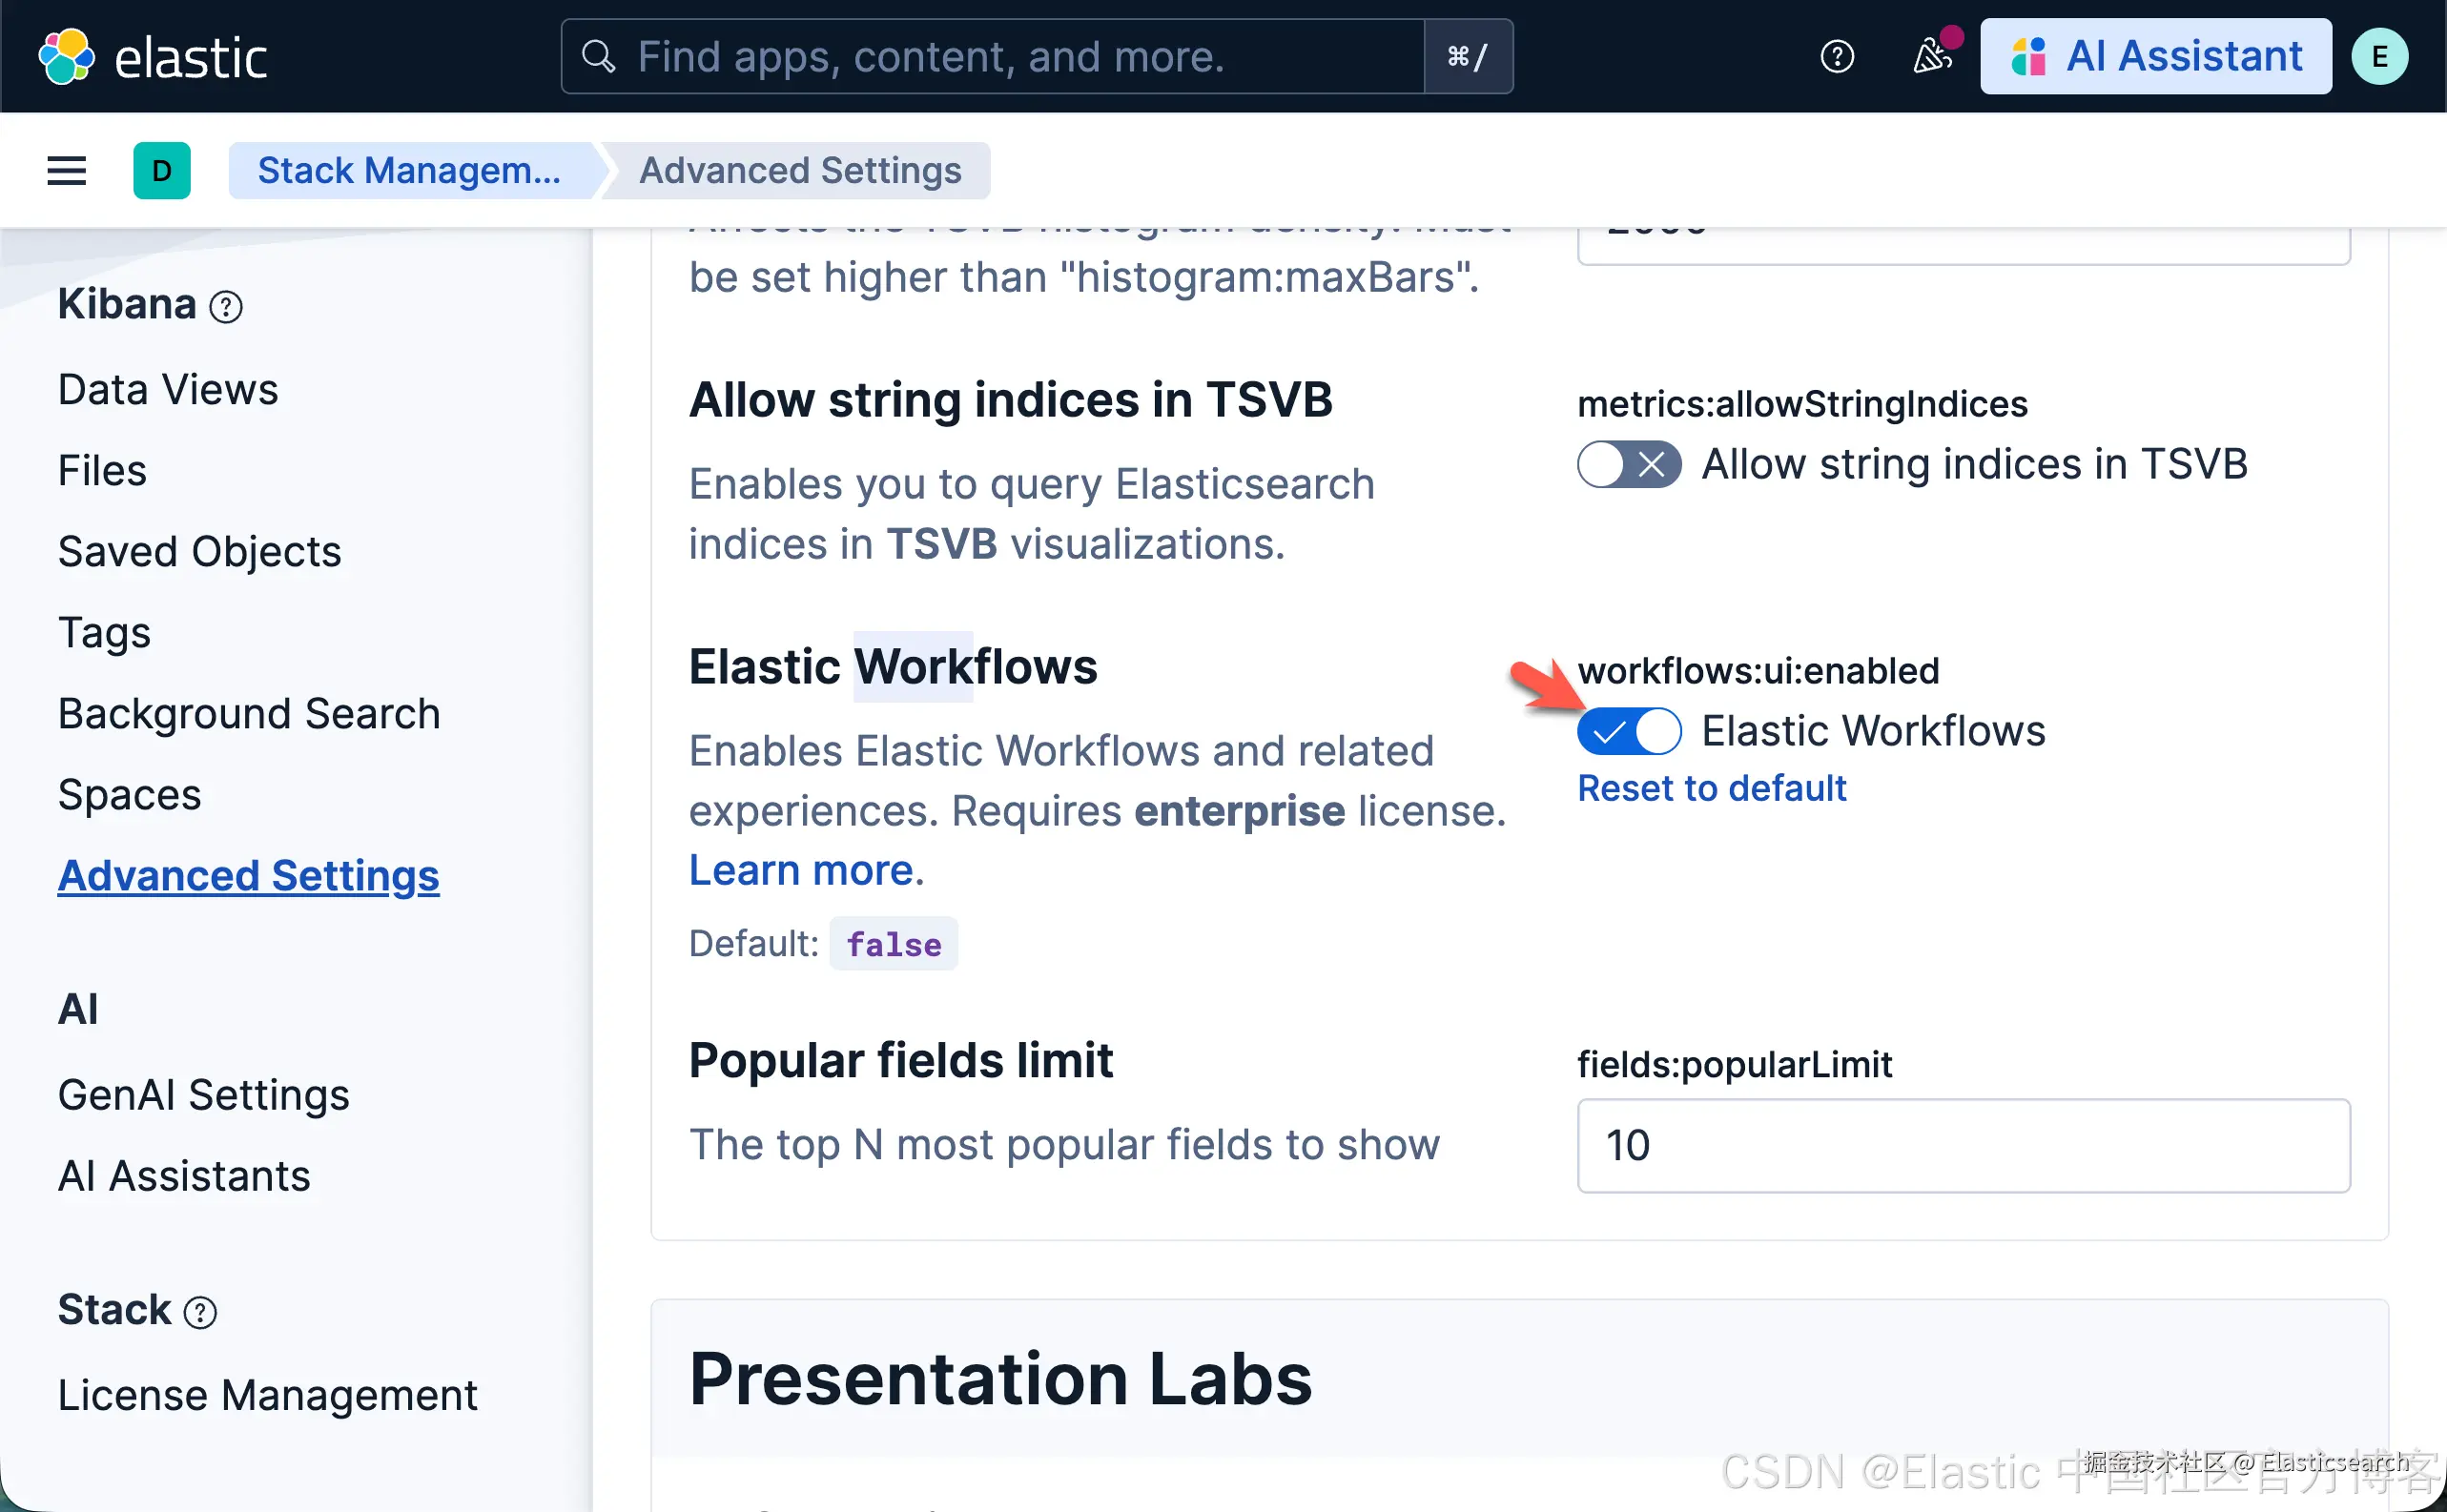Click the Elastic logo home icon
The image size is (2447, 1512).
(66, 57)
